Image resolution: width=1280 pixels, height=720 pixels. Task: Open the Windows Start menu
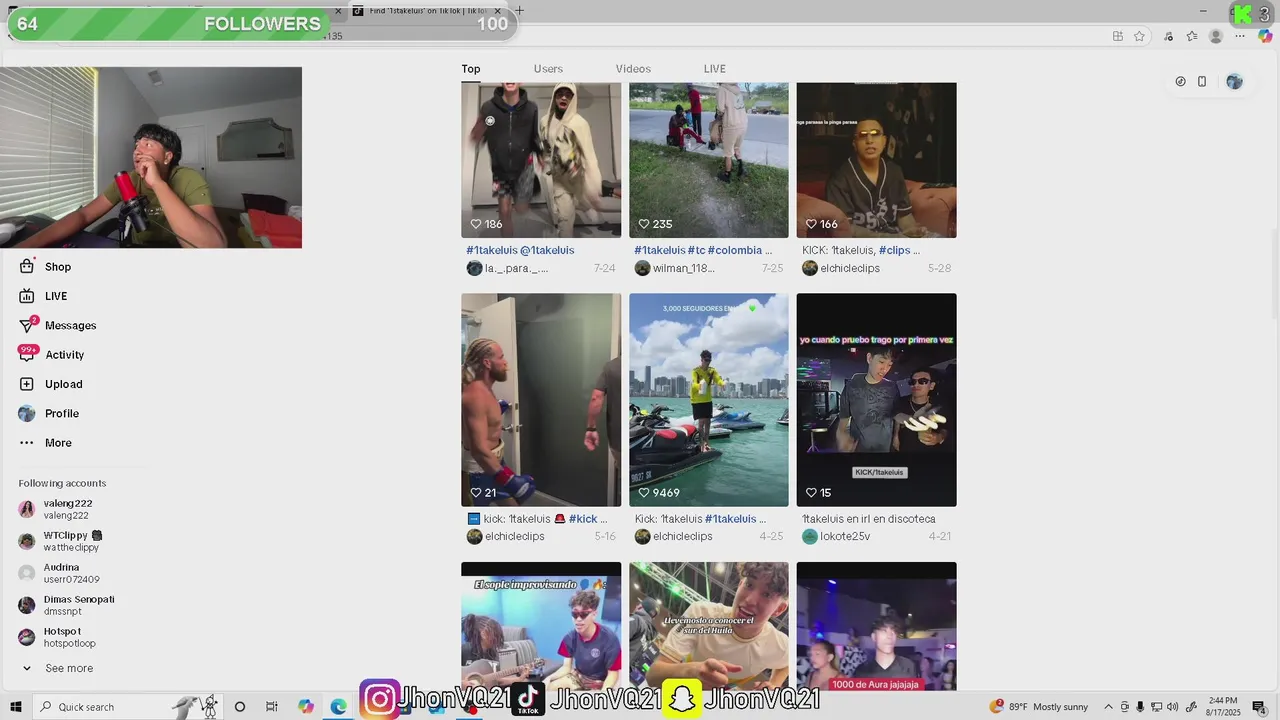coord(16,707)
